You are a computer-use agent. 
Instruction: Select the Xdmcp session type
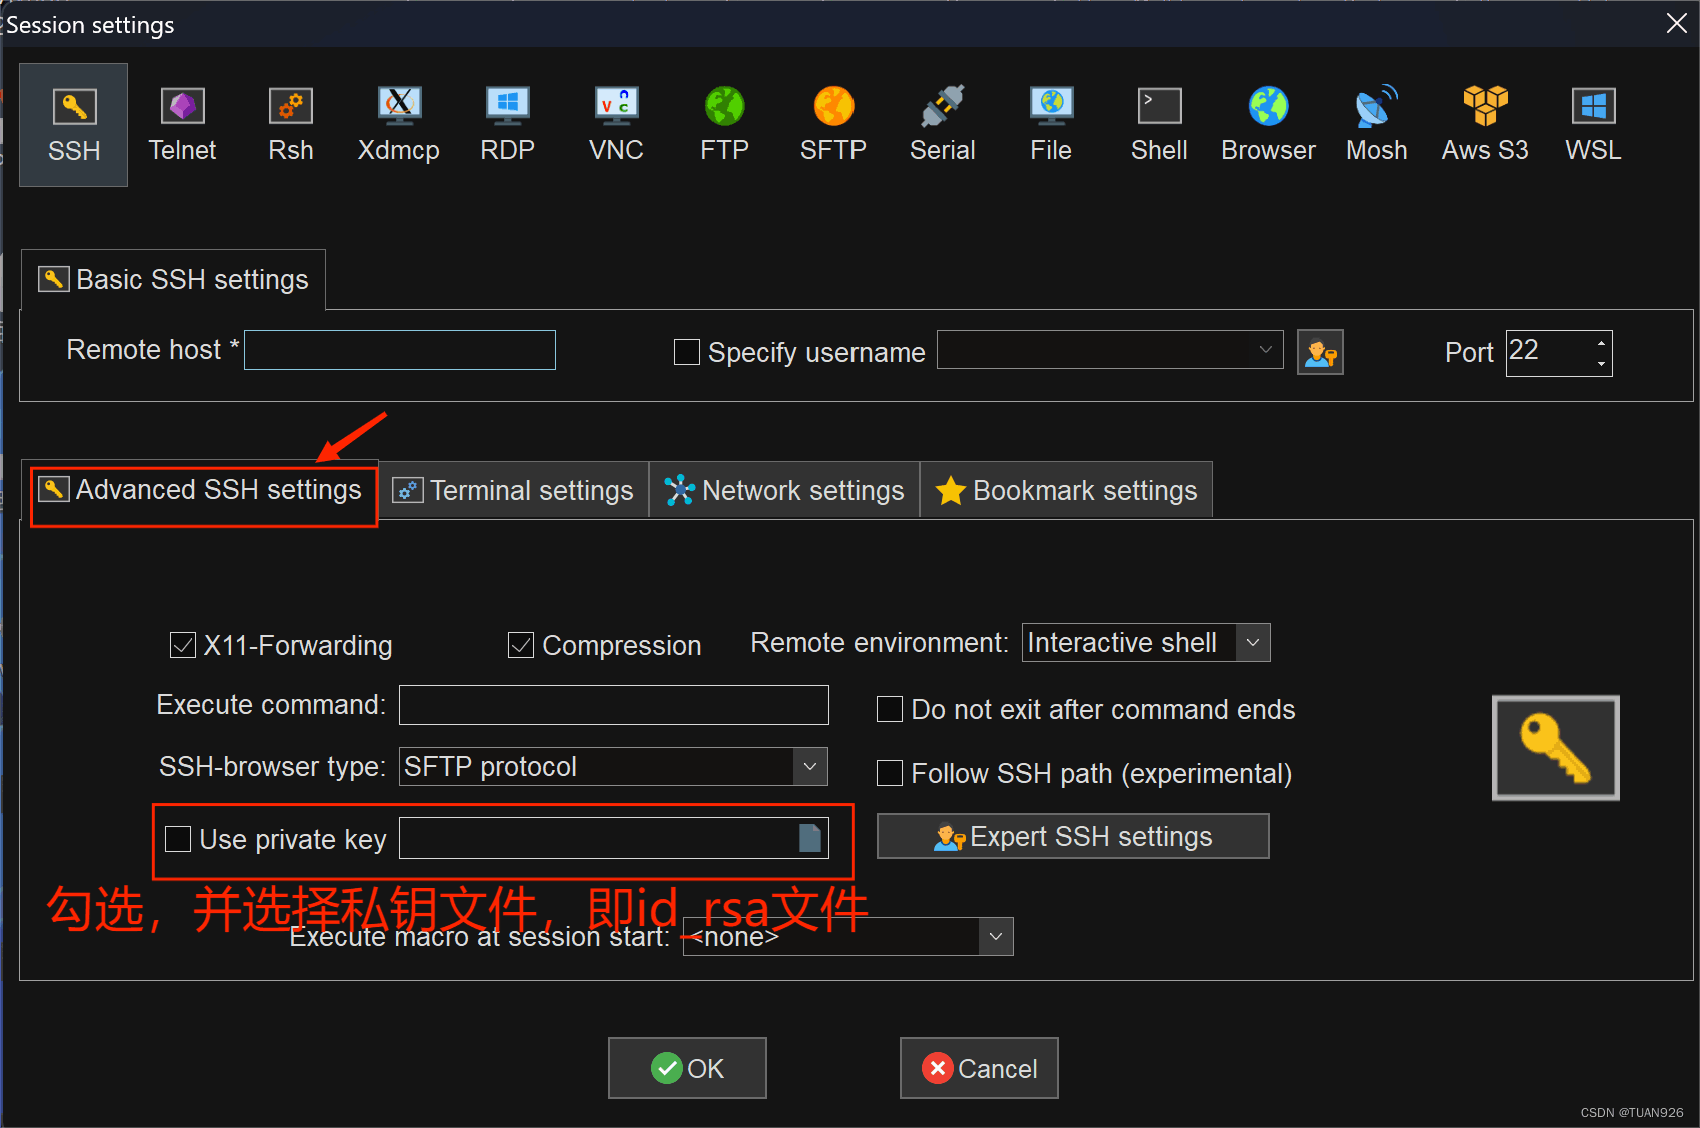399,124
